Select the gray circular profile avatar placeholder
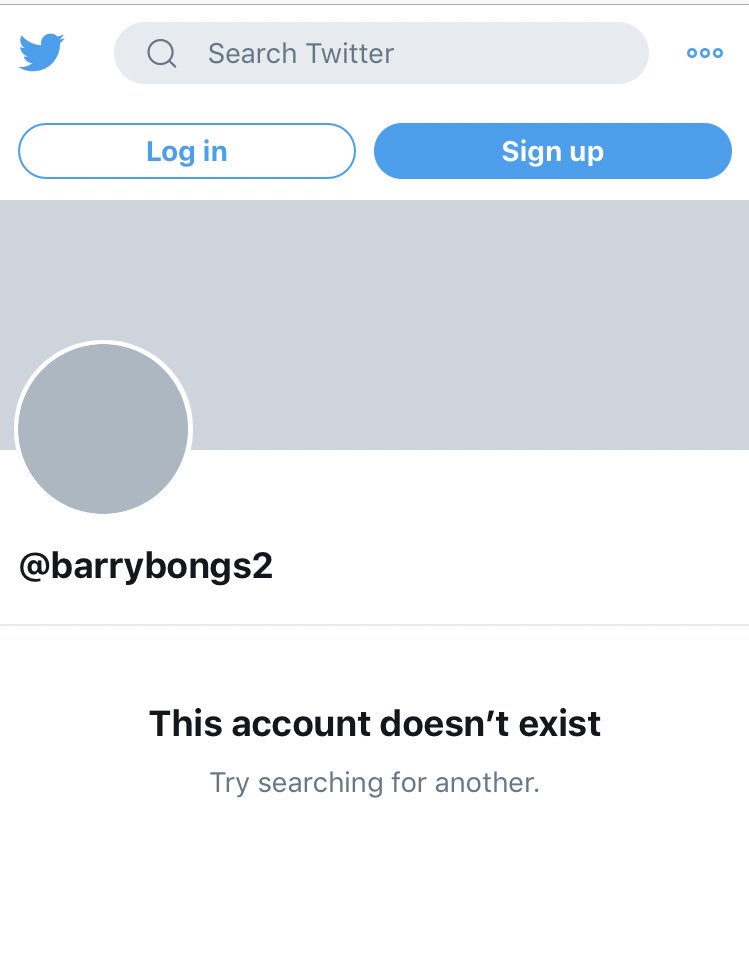This screenshot has width=749, height=970. [x=103, y=428]
